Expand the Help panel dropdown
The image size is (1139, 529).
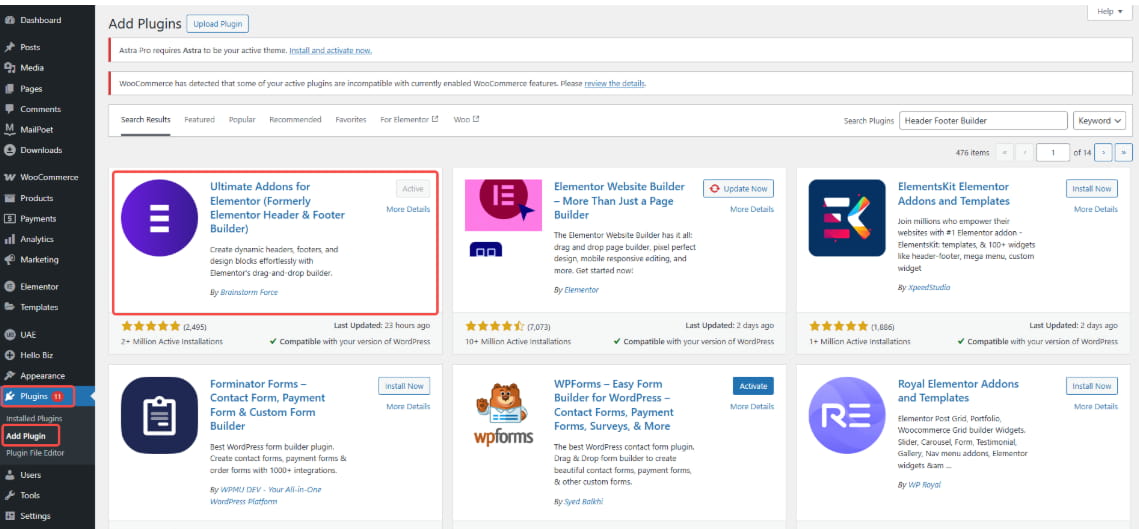[x=1110, y=12]
